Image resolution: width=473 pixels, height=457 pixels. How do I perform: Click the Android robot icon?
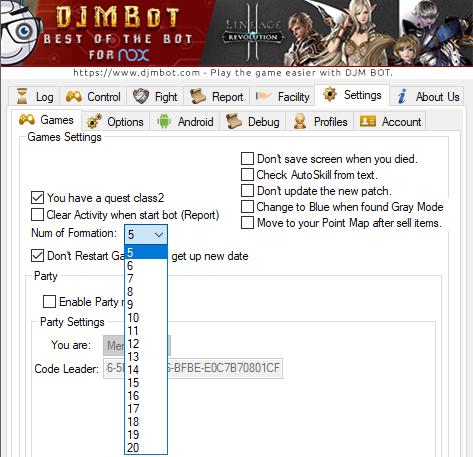point(164,121)
